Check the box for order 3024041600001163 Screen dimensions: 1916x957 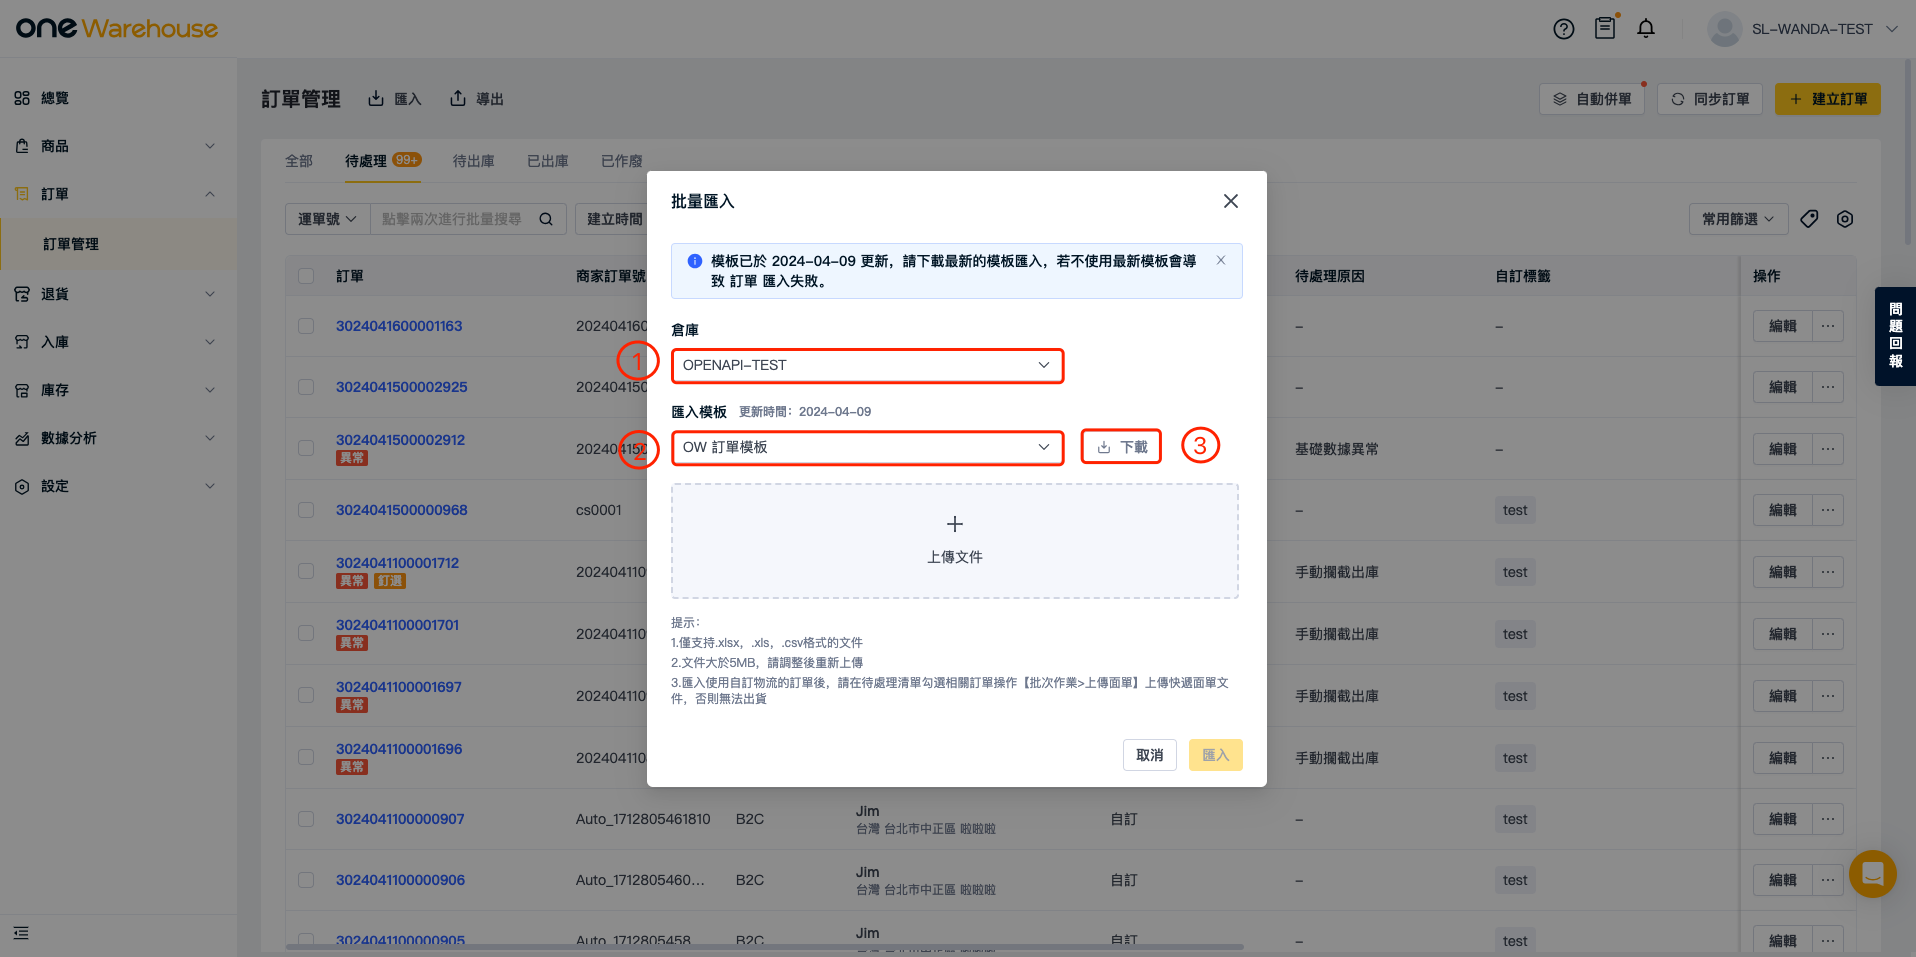[x=306, y=326]
